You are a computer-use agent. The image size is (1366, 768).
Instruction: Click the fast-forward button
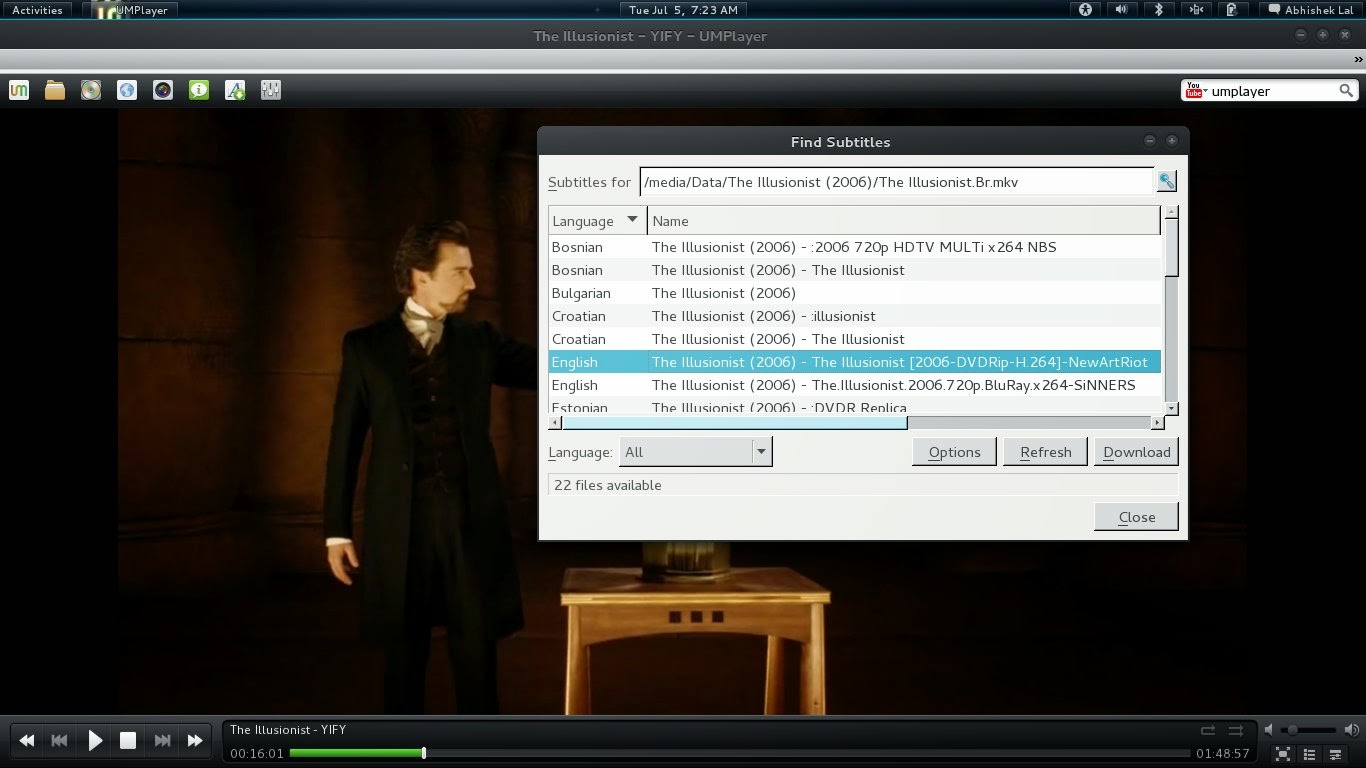[x=195, y=741]
